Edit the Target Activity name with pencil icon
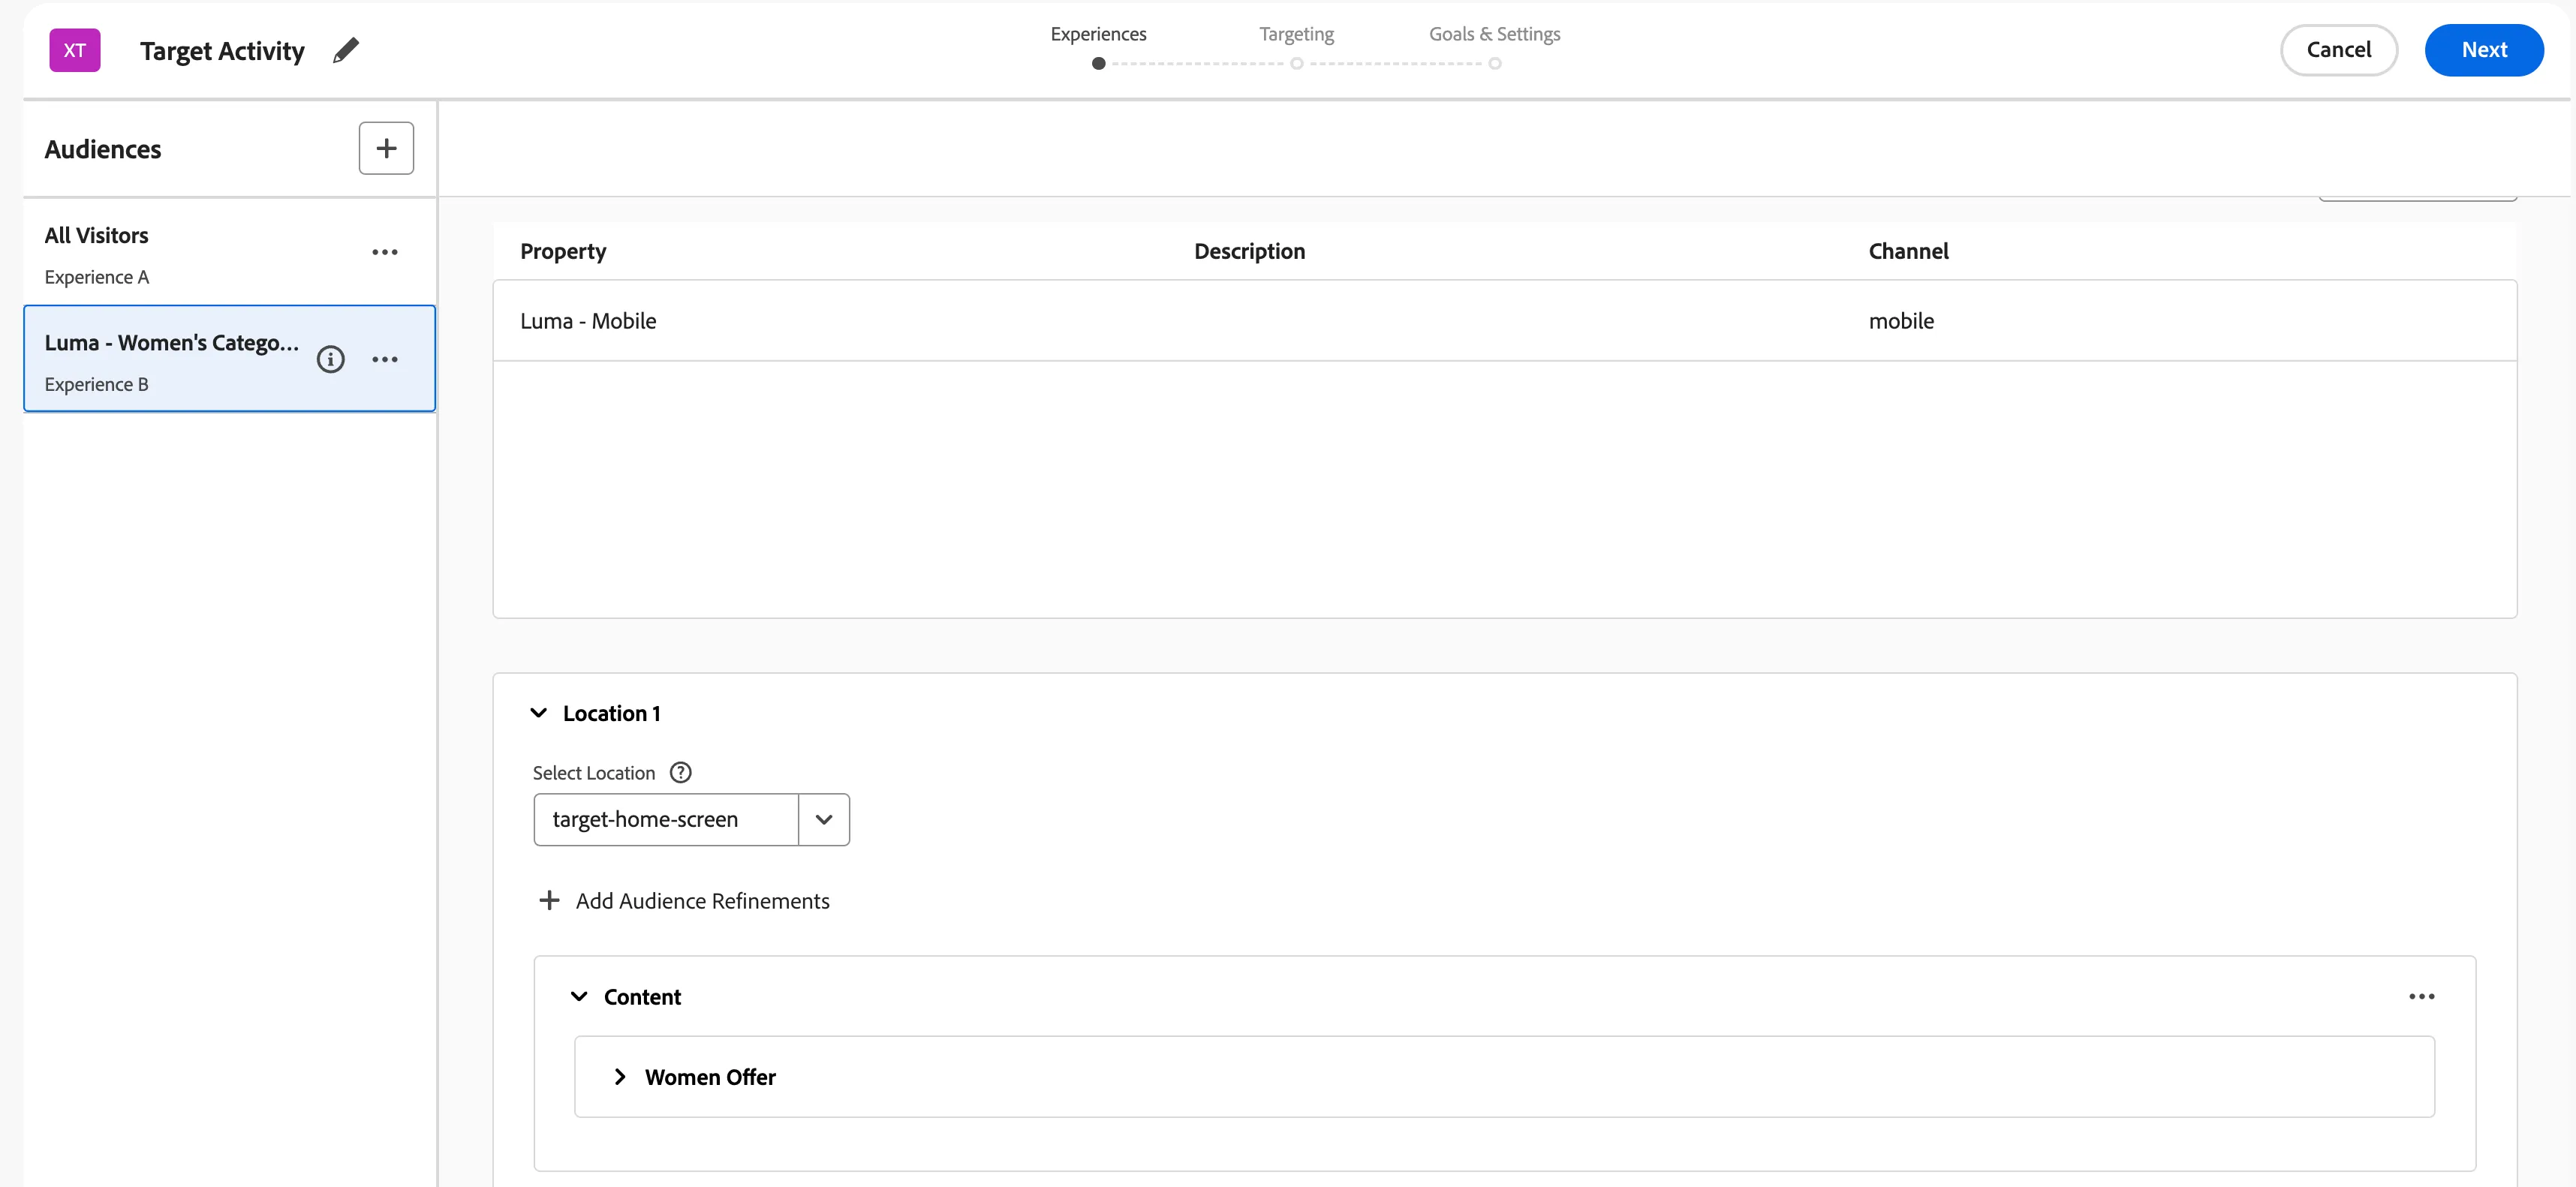 pyautogui.click(x=346, y=50)
